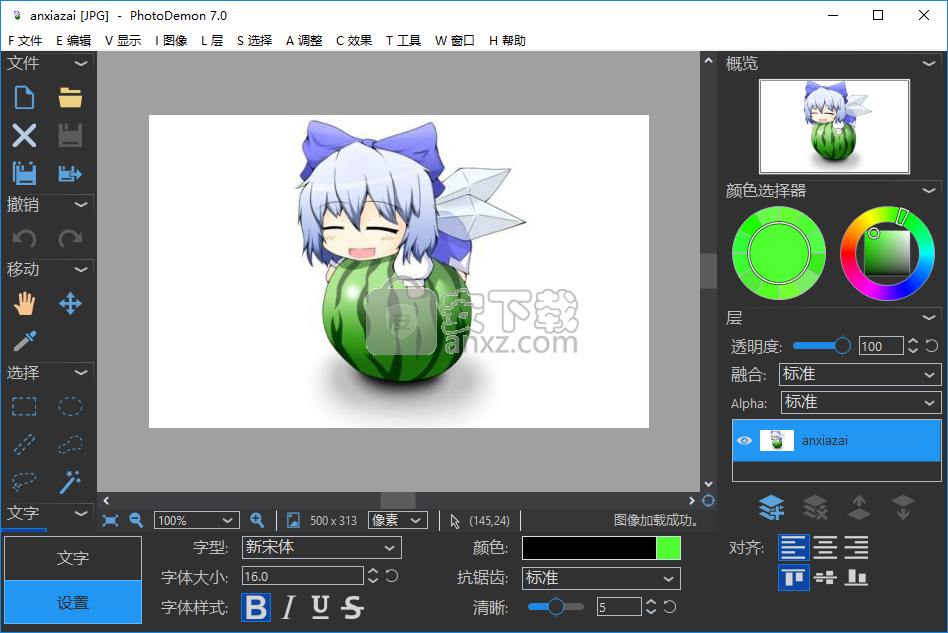Align text left
Viewport: 948px width, 633px height.
(x=793, y=548)
